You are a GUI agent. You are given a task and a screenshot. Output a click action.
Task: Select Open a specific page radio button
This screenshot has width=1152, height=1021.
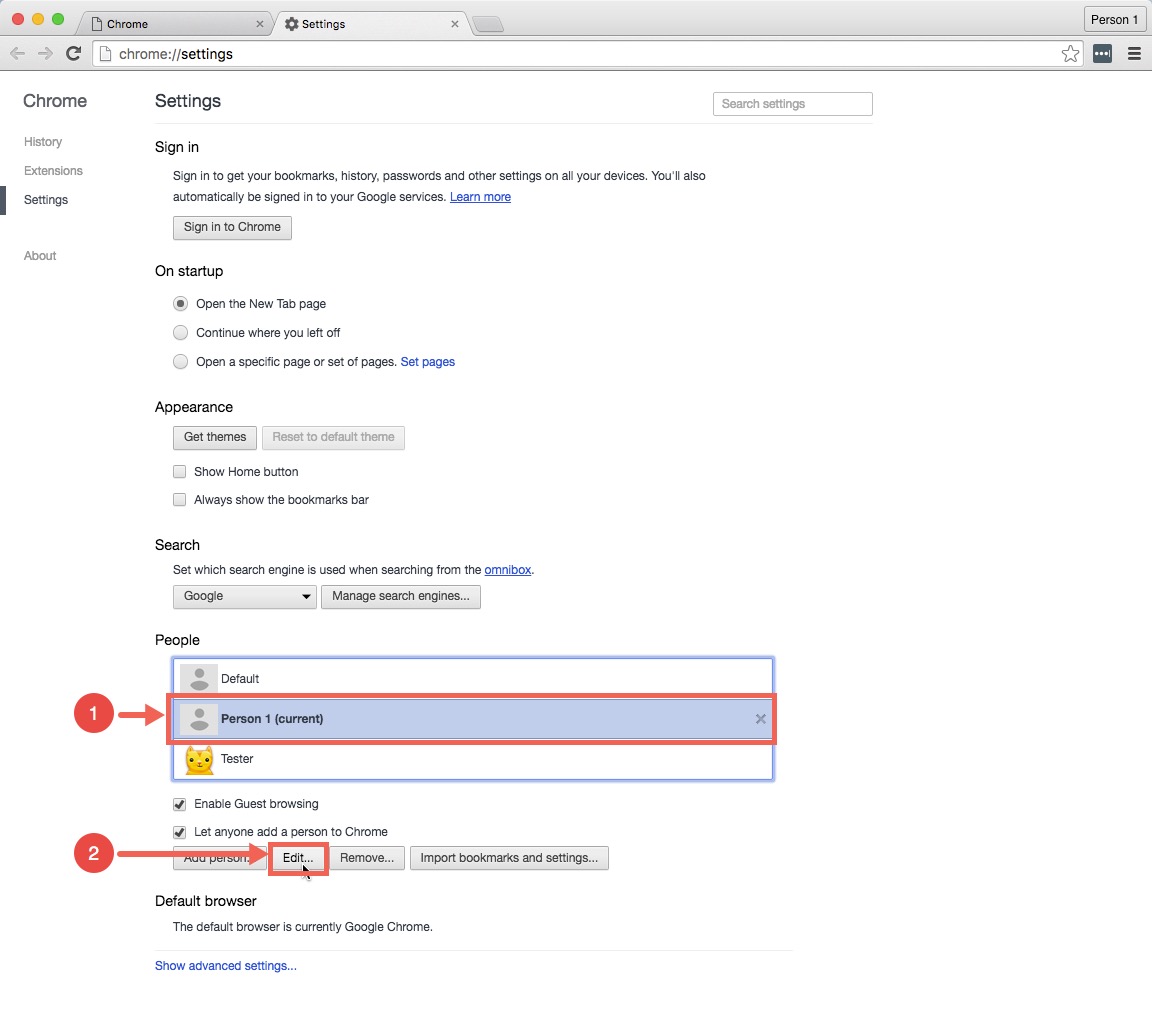coord(180,361)
